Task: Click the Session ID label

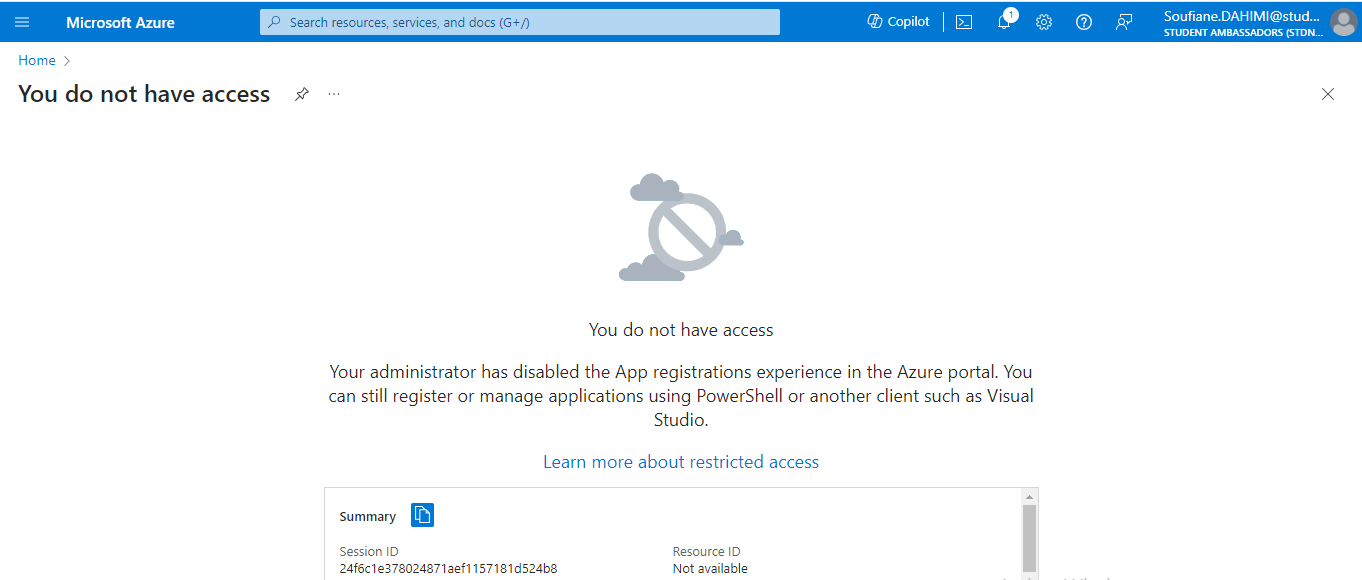Action: [369, 552]
